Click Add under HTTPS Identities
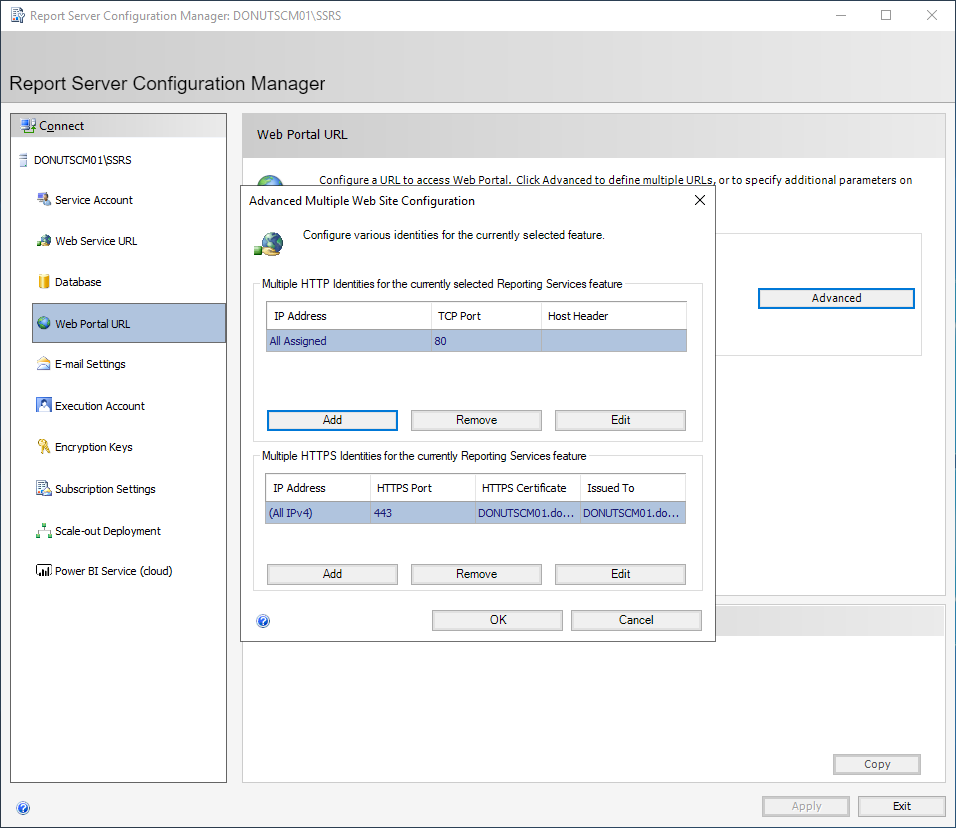Viewport: 956px width, 828px height. pyautogui.click(x=332, y=574)
